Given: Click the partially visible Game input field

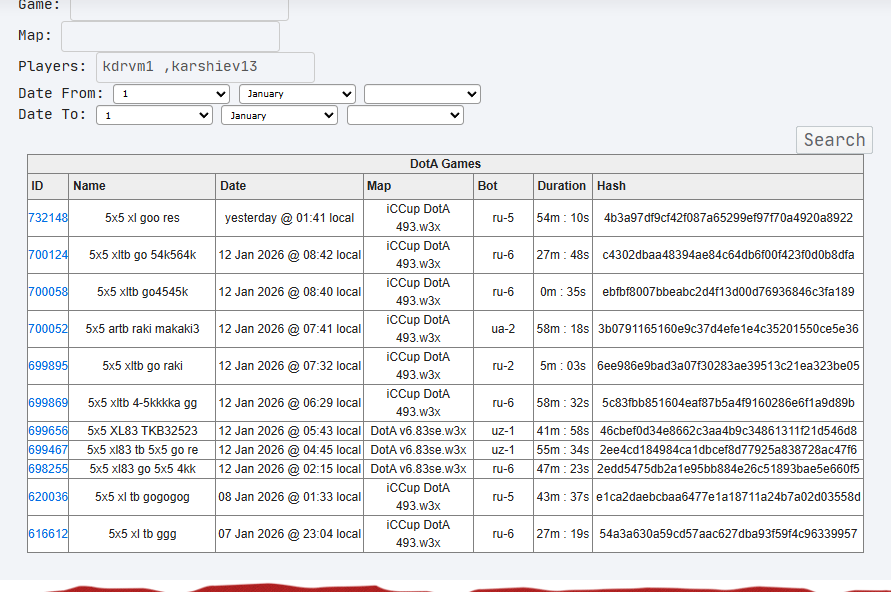Looking at the screenshot, I should pyautogui.click(x=179, y=10).
